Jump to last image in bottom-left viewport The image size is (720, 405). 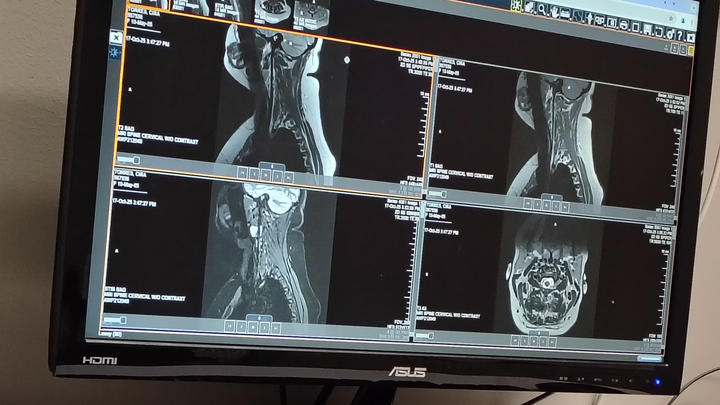tap(276, 328)
